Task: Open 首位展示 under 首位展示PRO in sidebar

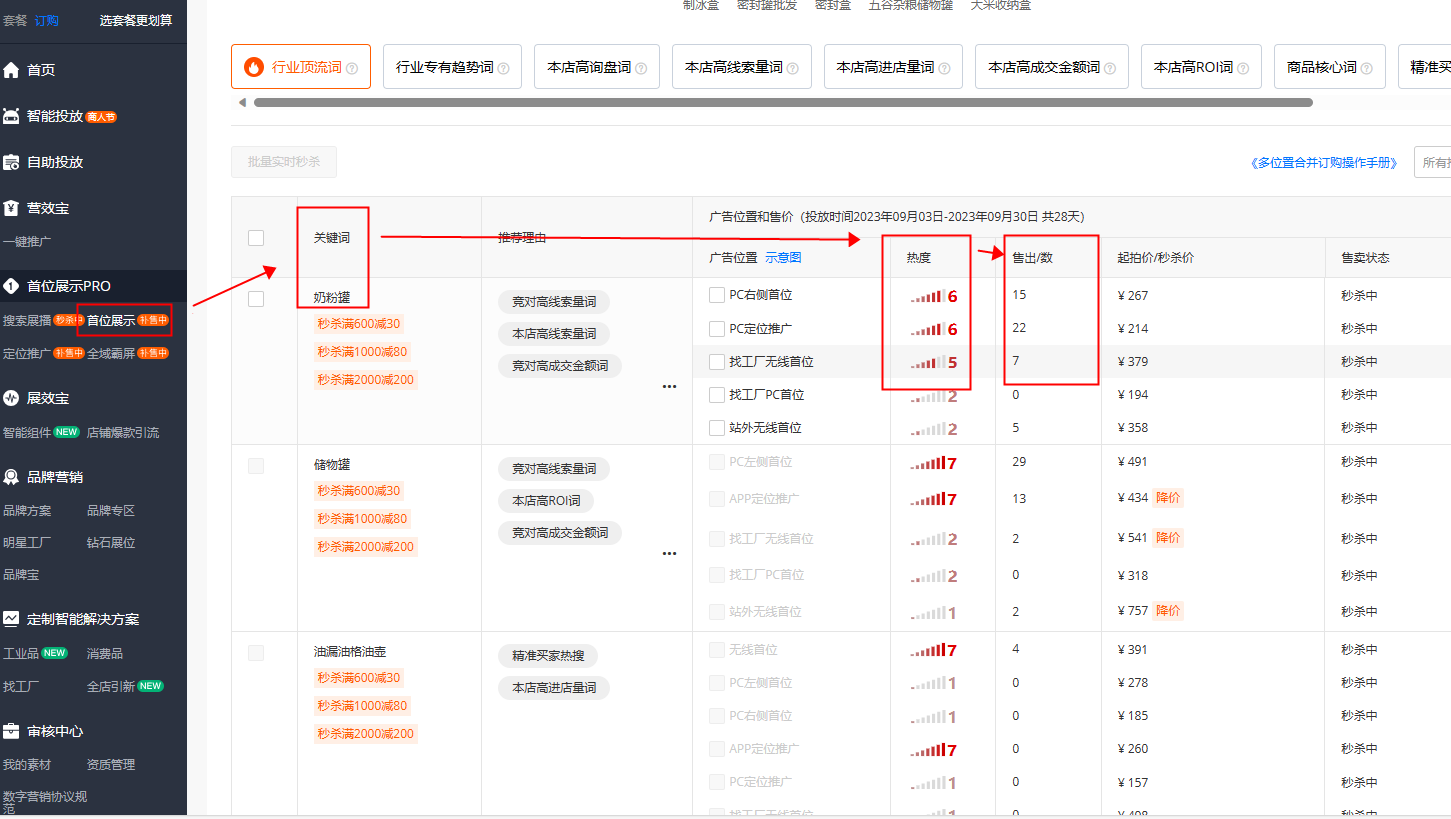Action: (x=110, y=321)
